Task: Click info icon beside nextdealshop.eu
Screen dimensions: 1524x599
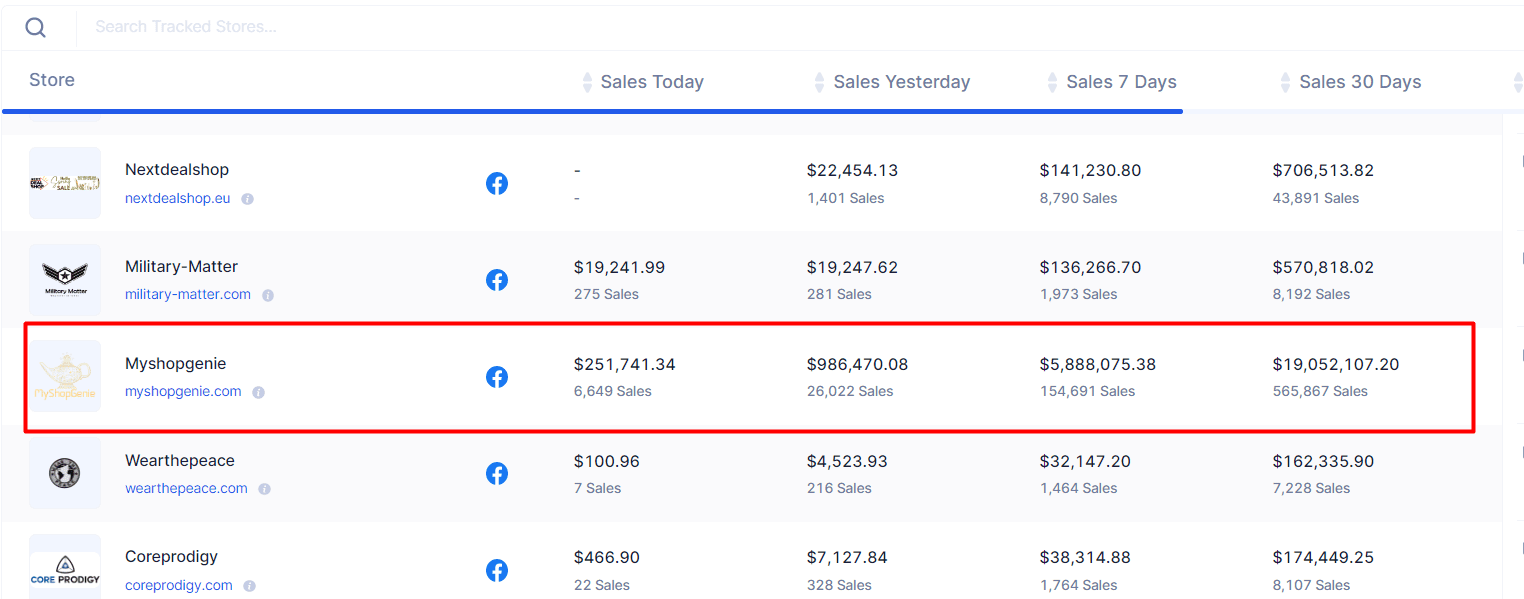Action: (248, 199)
